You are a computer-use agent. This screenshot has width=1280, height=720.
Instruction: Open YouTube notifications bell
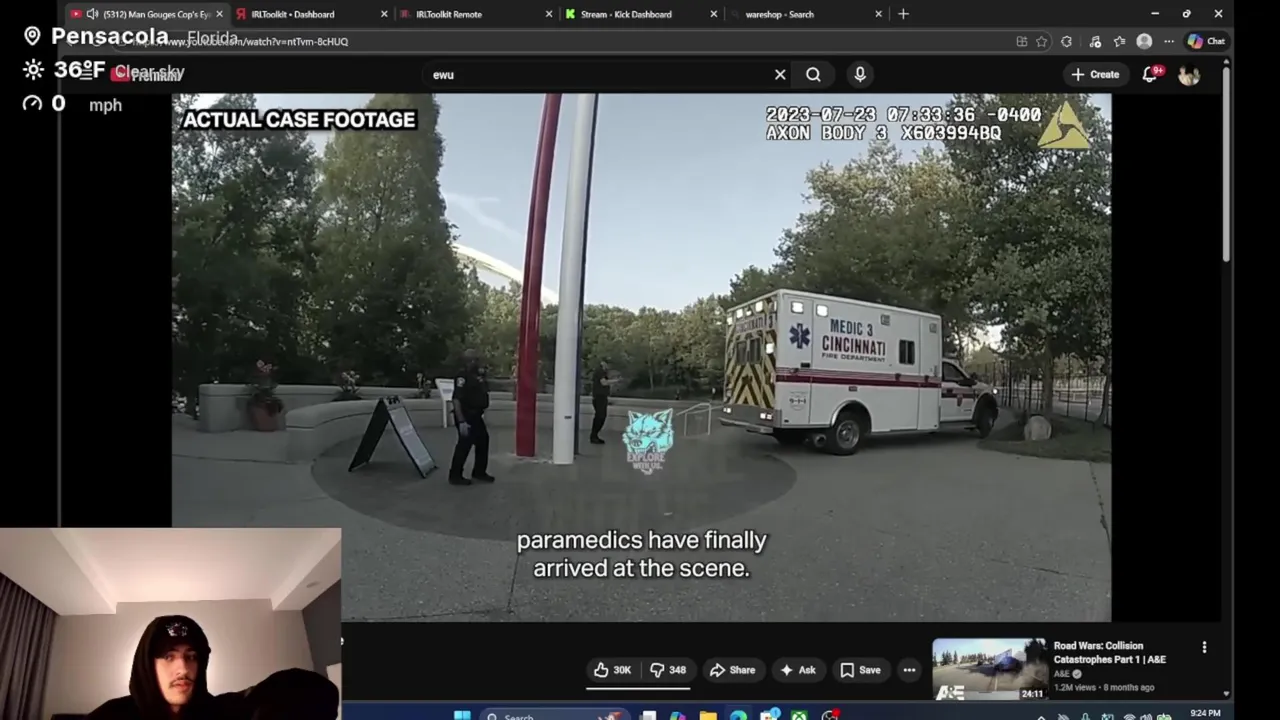1150,74
